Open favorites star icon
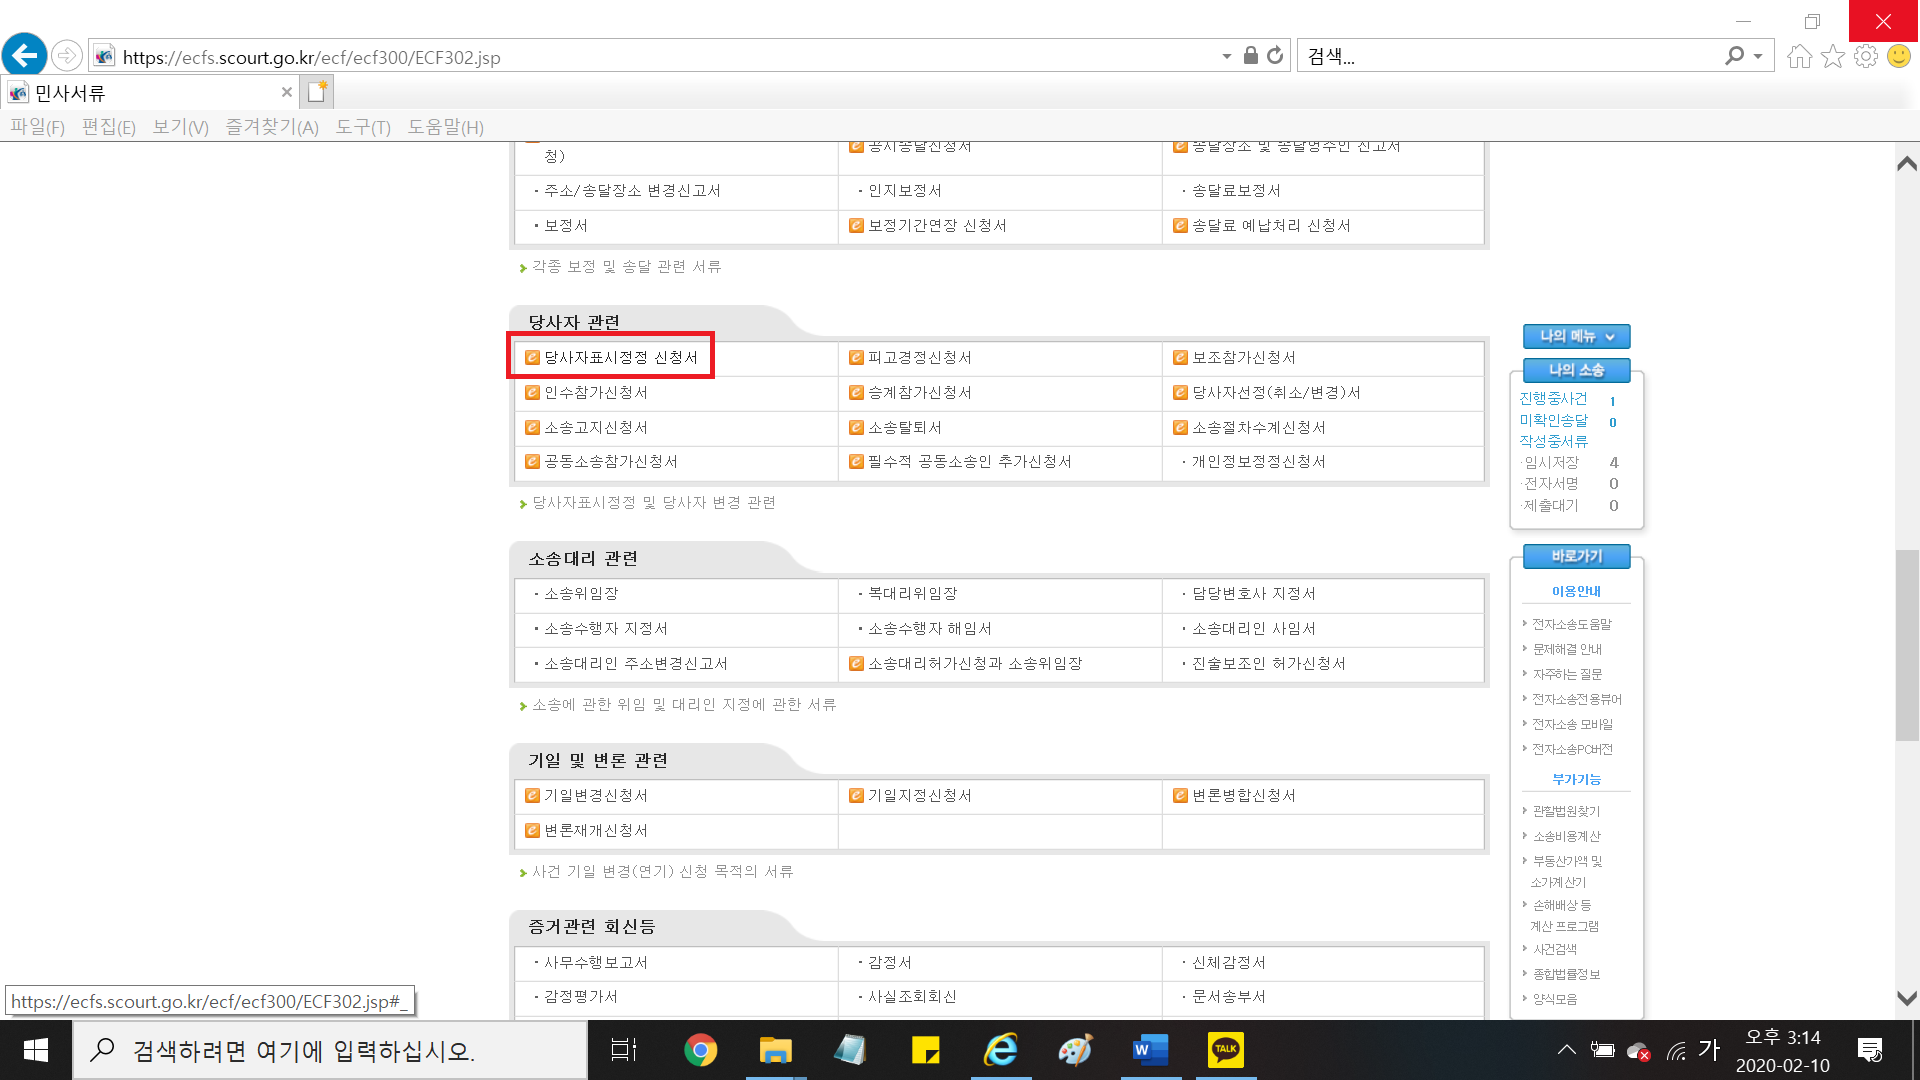Image resolution: width=1920 pixels, height=1080 pixels. (x=1832, y=56)
